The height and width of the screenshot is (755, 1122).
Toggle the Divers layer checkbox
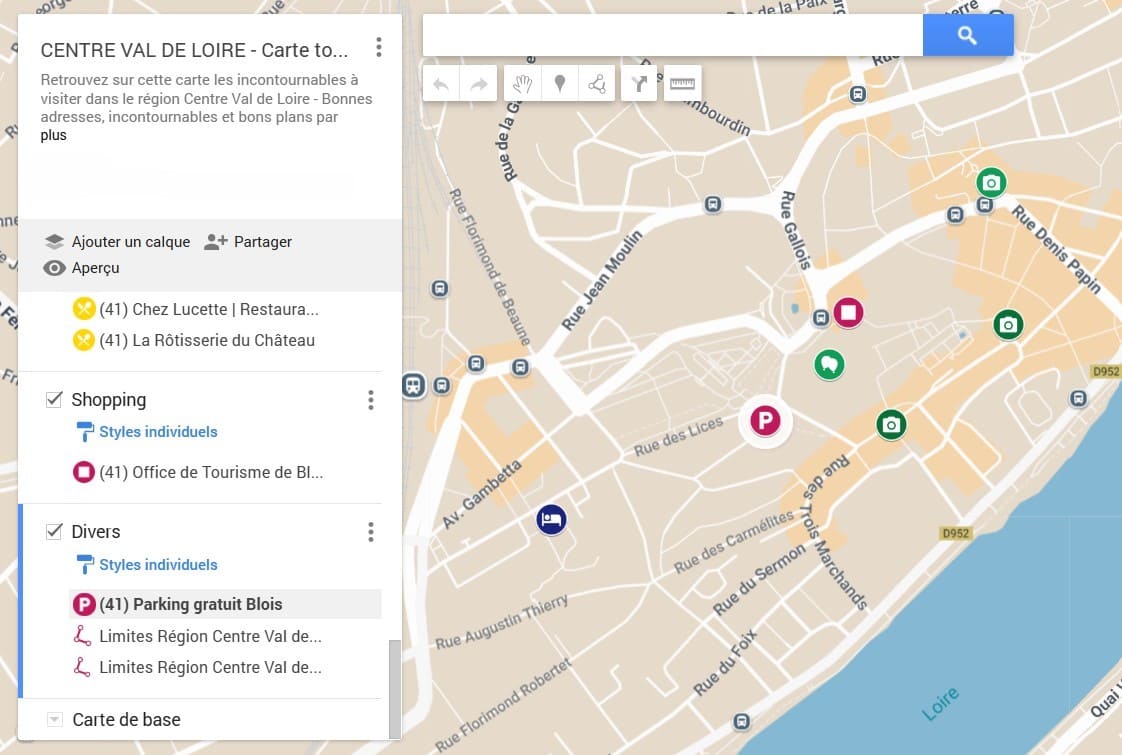coord(54,531)
